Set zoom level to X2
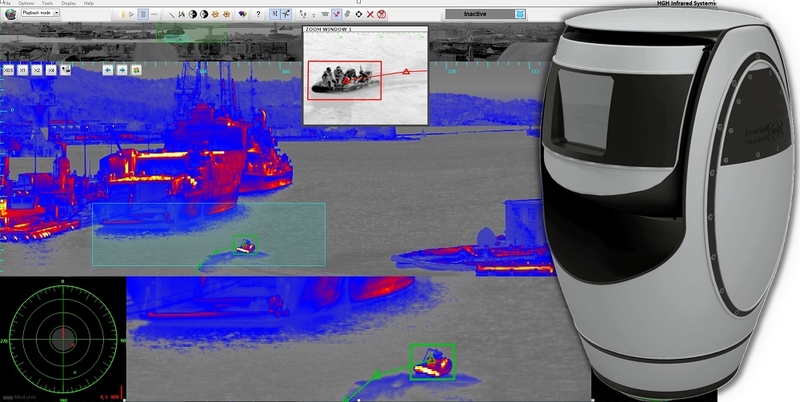This screenshot has width=800, height=402. [x=37, y=71]
